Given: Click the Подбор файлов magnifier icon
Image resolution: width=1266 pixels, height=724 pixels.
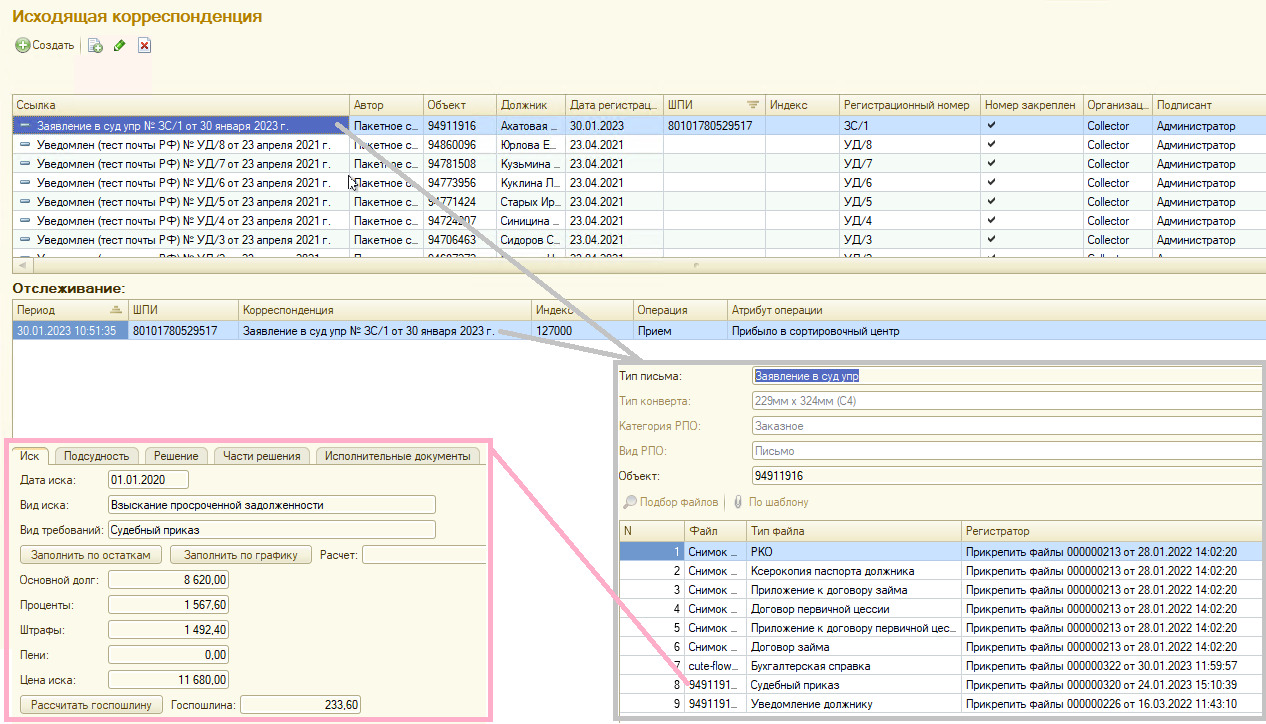Looking at the screenshot, I should 630,502.
